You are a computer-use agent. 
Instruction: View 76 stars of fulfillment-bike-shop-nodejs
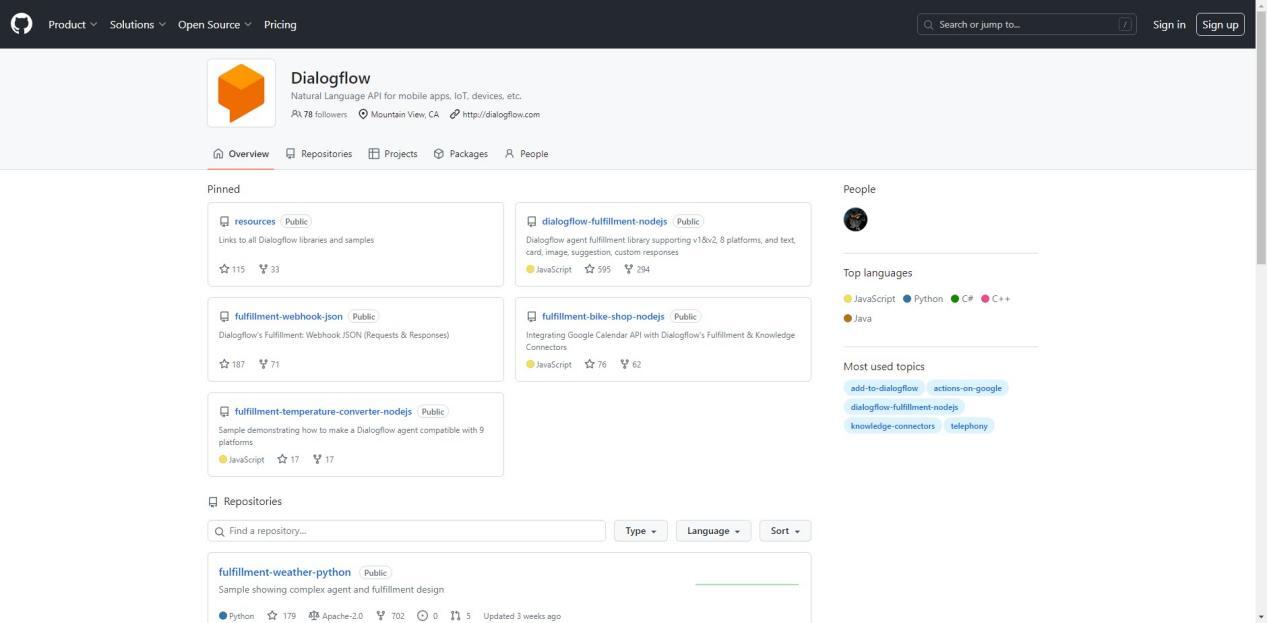coord(596,364)
